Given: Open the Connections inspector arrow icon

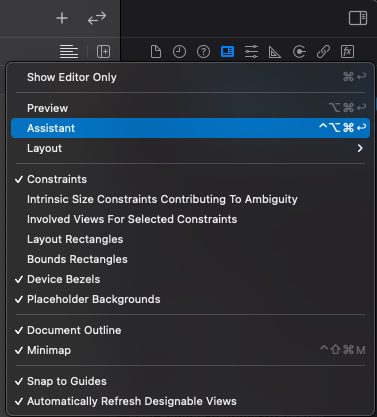Looking at the screenshot, I should (x=299, y=52).
